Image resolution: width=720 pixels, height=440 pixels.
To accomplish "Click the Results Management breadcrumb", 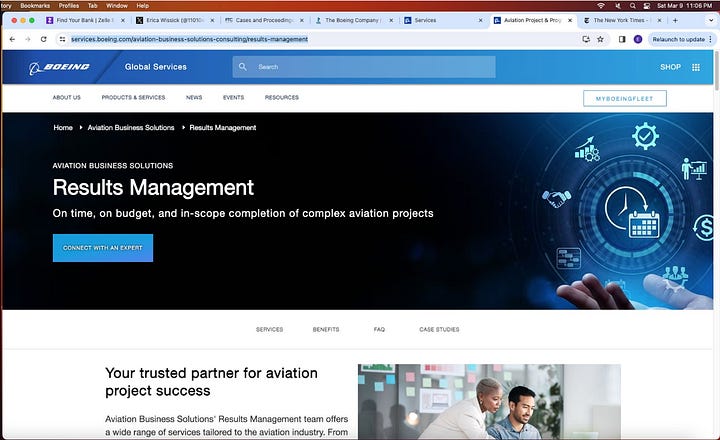I will coord(223,128).
